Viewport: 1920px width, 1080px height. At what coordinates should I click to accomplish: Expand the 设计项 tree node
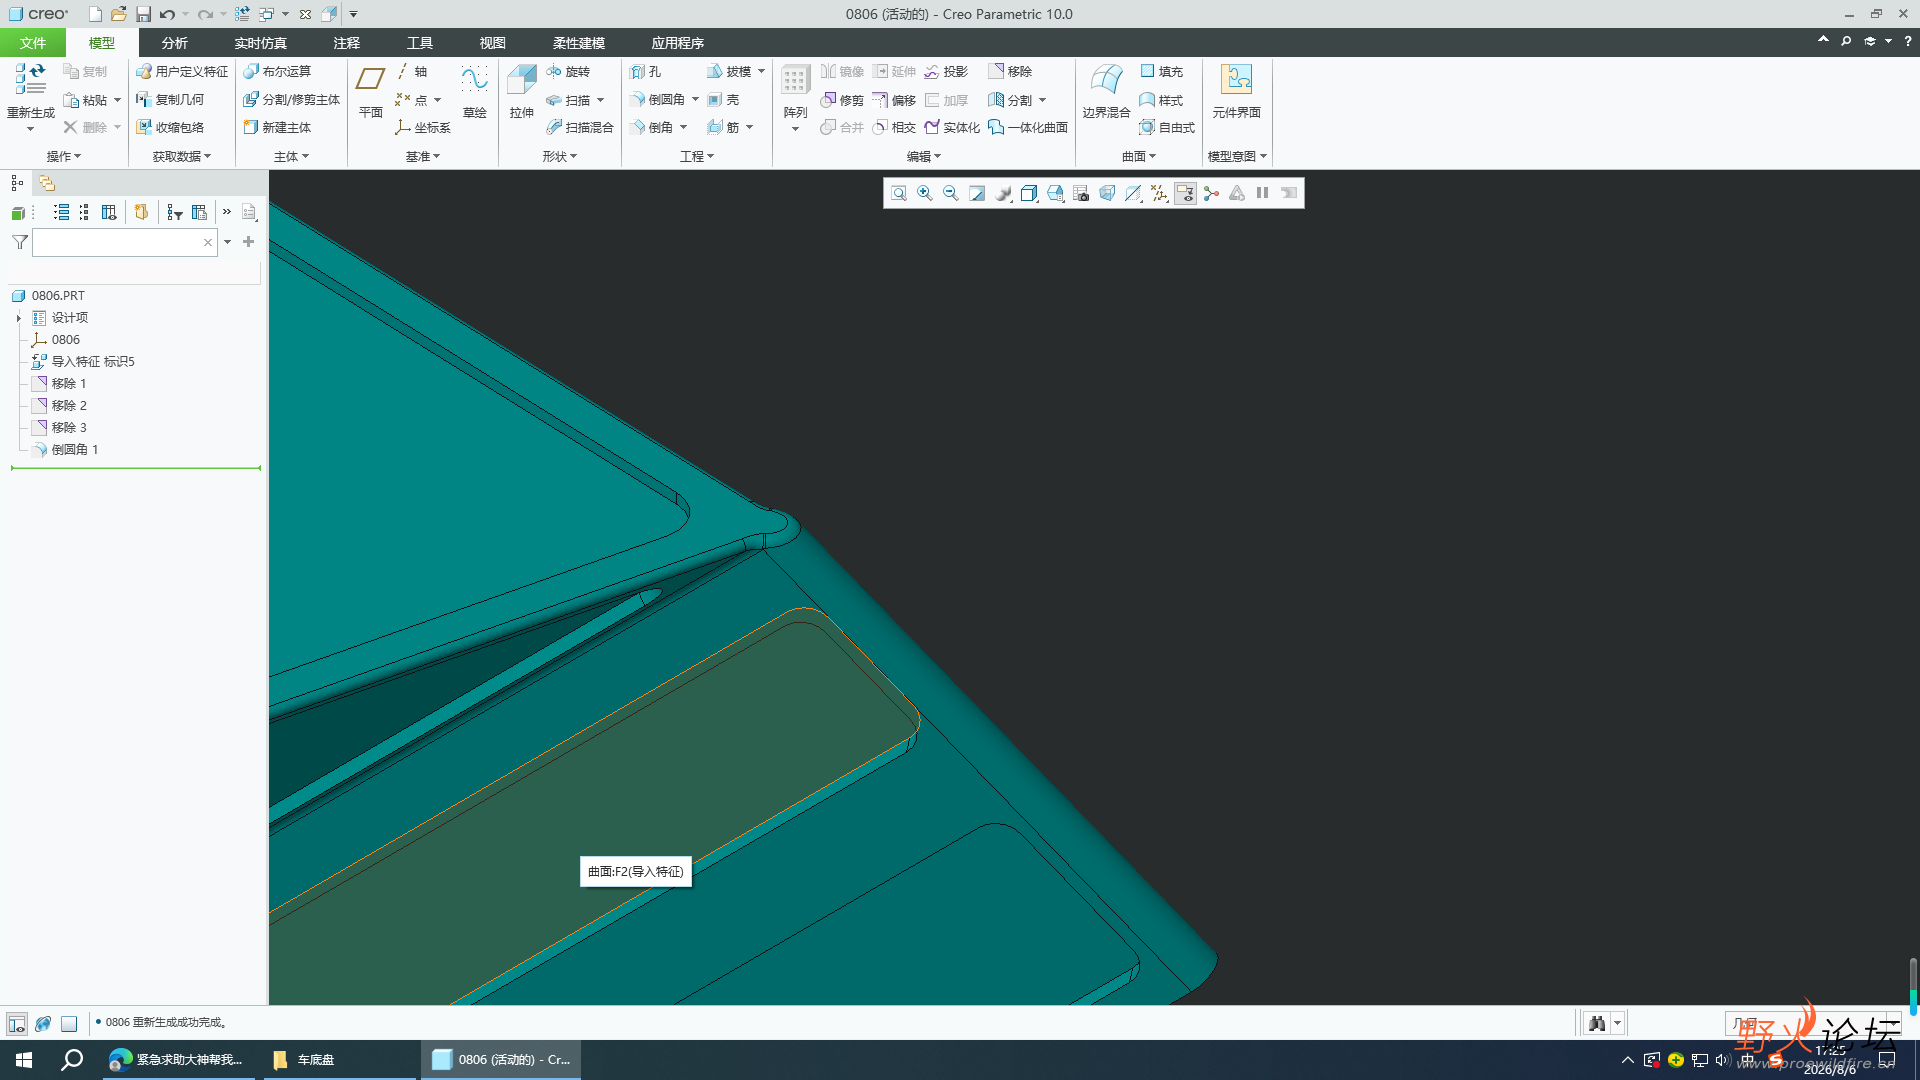pyautogui.click(x=18, y=318)
